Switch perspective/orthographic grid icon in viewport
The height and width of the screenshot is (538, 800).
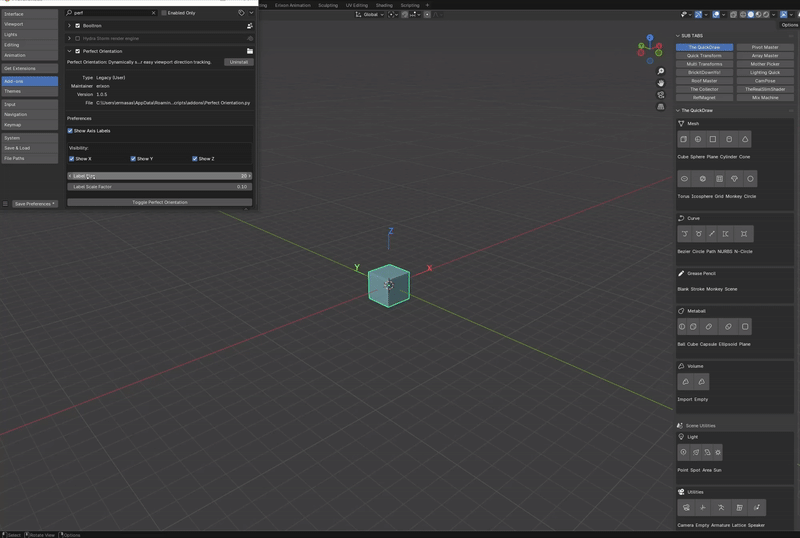pos(661,107)
